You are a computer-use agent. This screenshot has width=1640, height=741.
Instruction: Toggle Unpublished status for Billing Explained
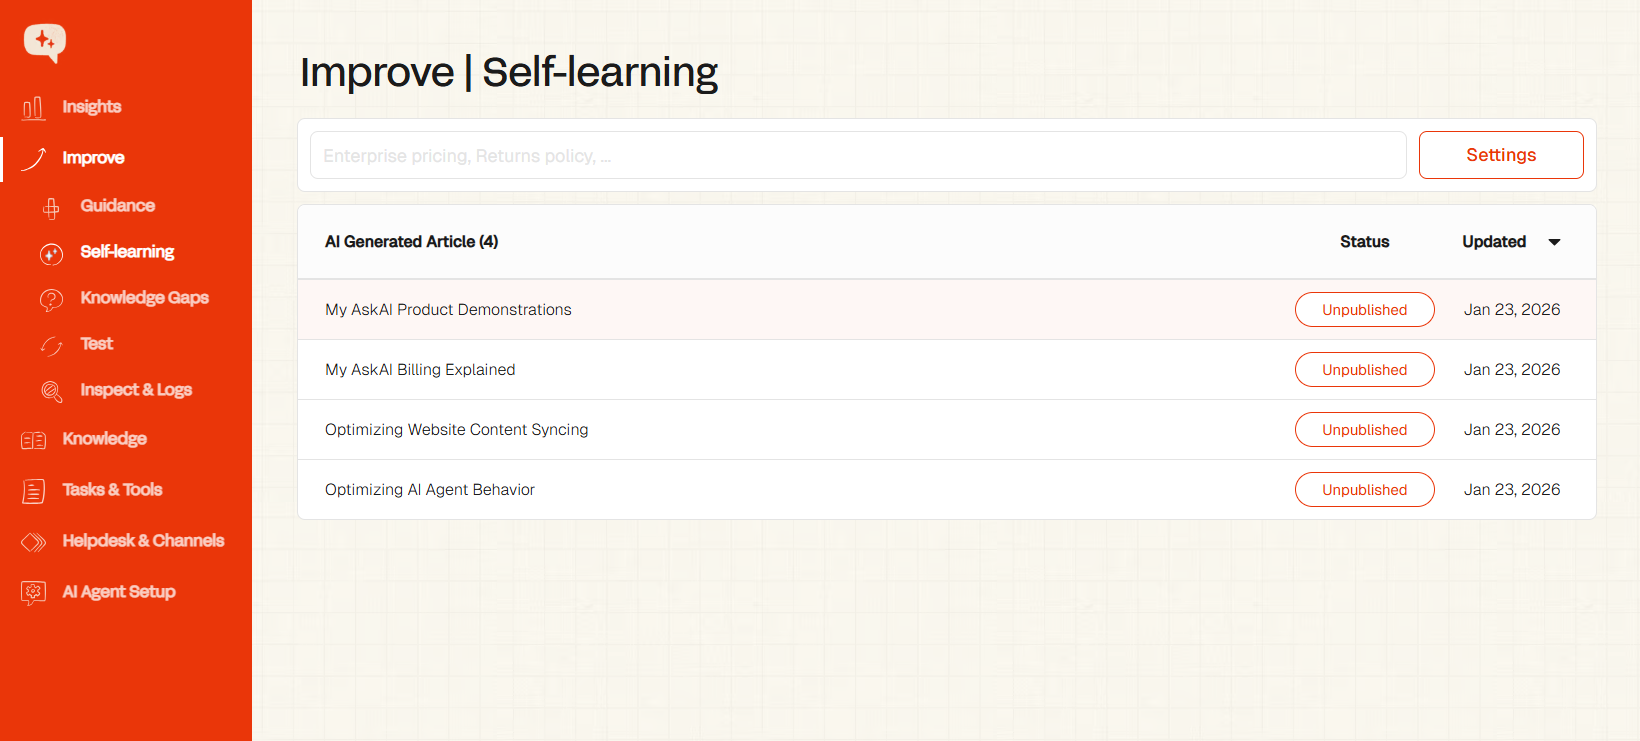click(x=1364, y=370)
